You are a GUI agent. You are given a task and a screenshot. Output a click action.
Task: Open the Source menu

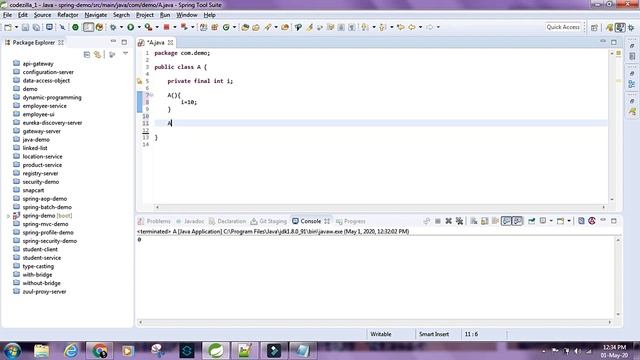click(42, 15)
